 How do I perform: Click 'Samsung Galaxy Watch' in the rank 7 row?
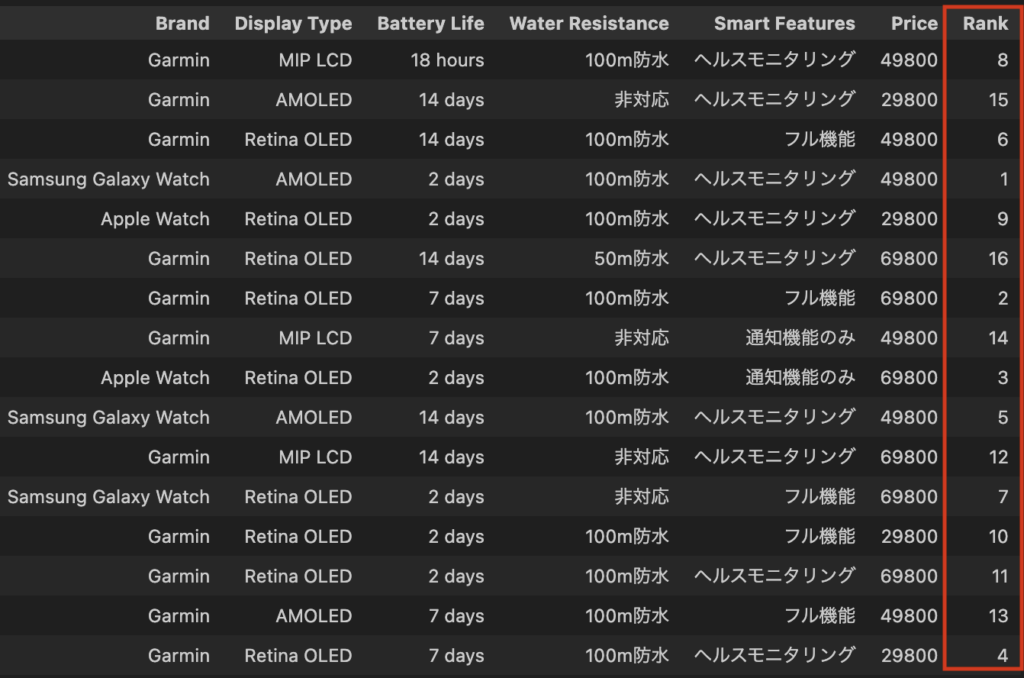[108, 497]
